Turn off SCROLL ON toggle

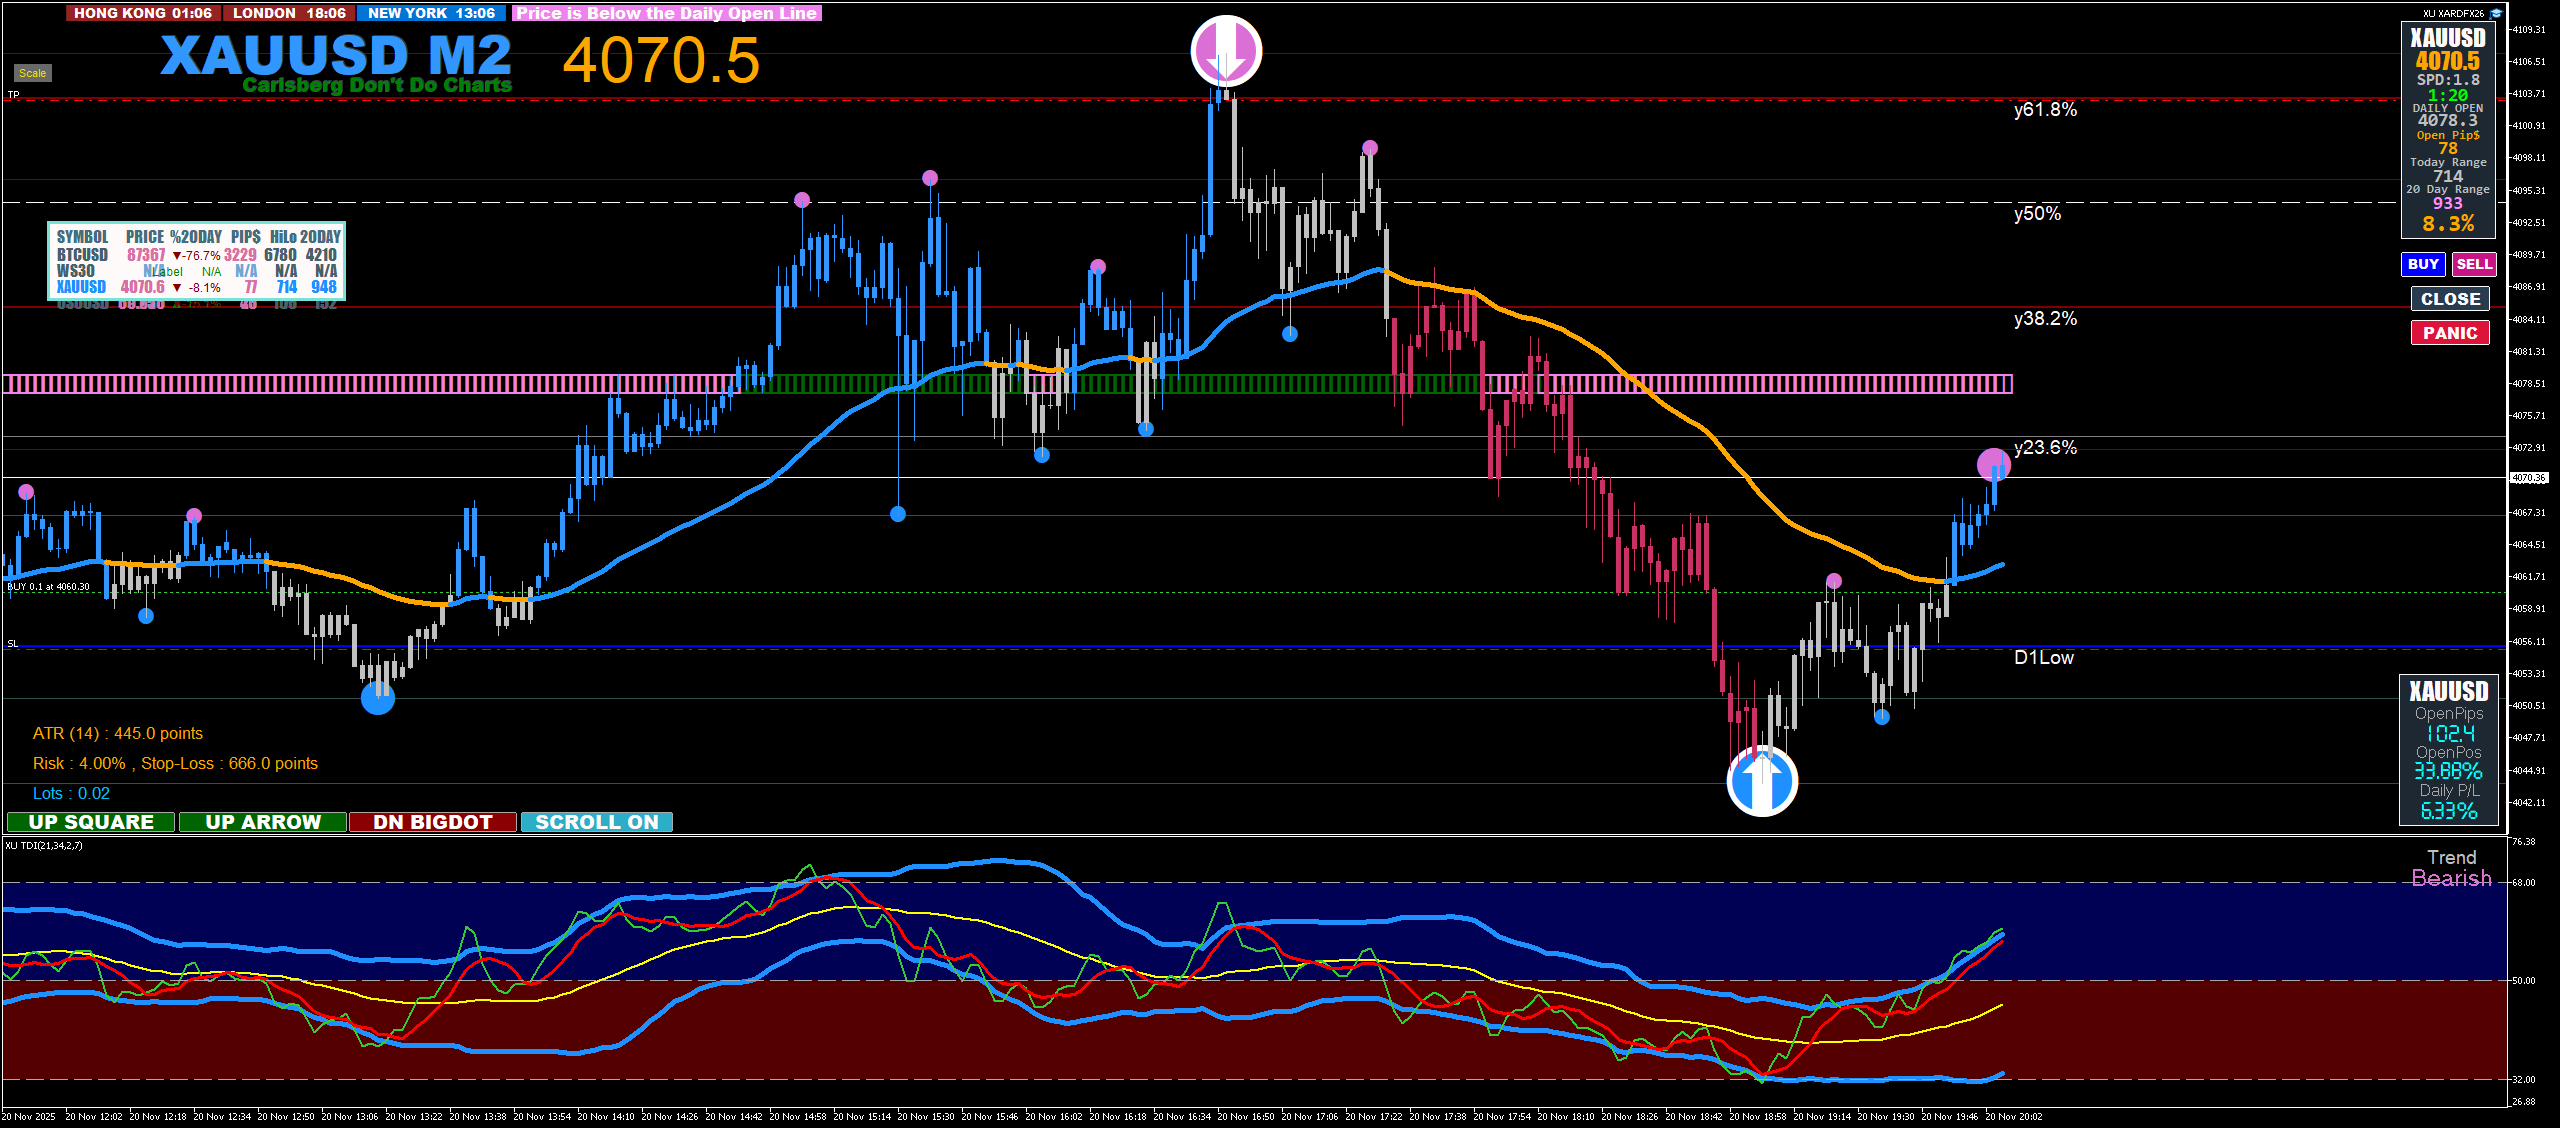[597, 822]
